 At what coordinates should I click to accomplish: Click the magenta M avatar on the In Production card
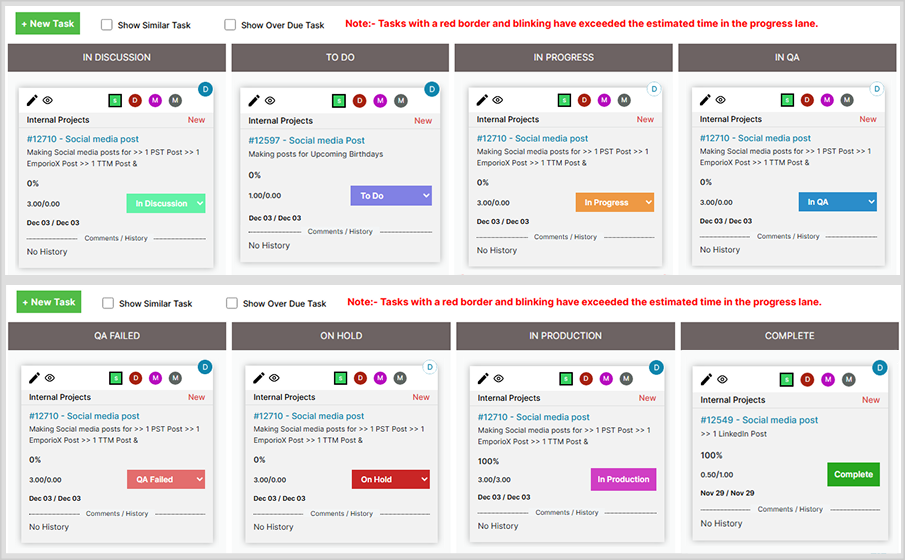[x=606, y=379]
